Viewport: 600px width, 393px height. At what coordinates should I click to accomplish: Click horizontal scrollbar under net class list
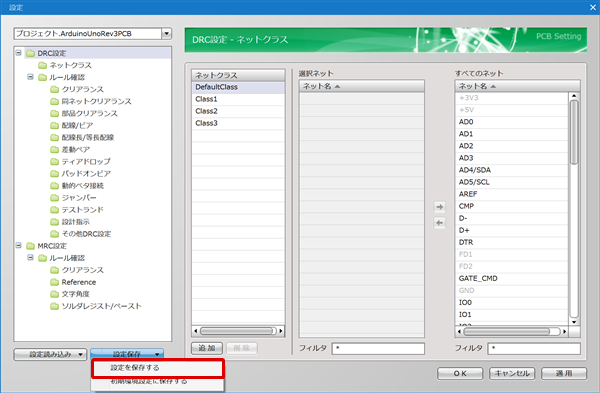[238, 331]
